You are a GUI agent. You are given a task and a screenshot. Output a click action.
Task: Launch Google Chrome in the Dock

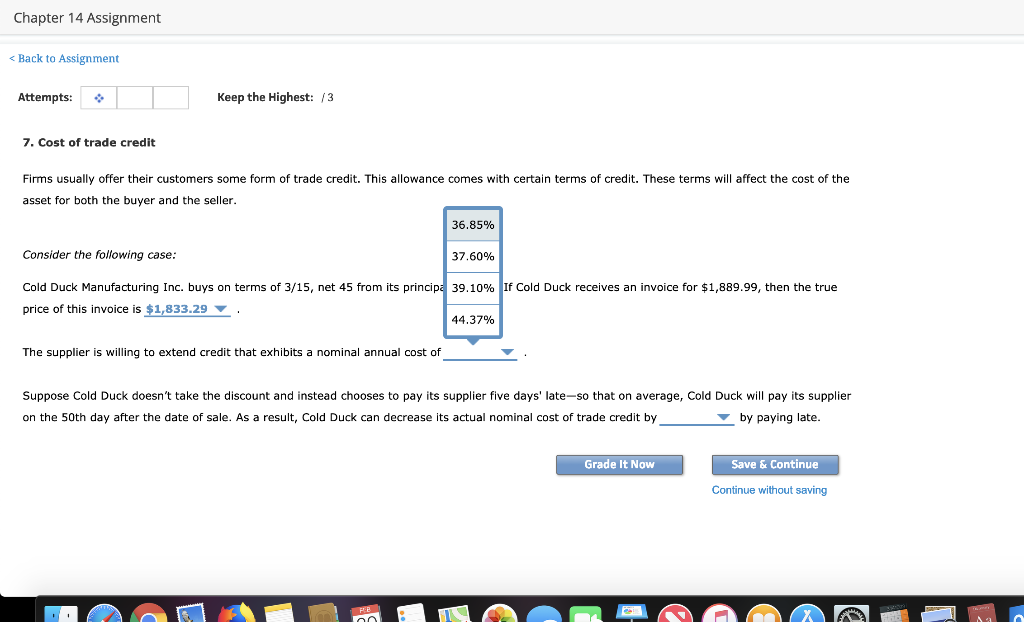[150, 610]
